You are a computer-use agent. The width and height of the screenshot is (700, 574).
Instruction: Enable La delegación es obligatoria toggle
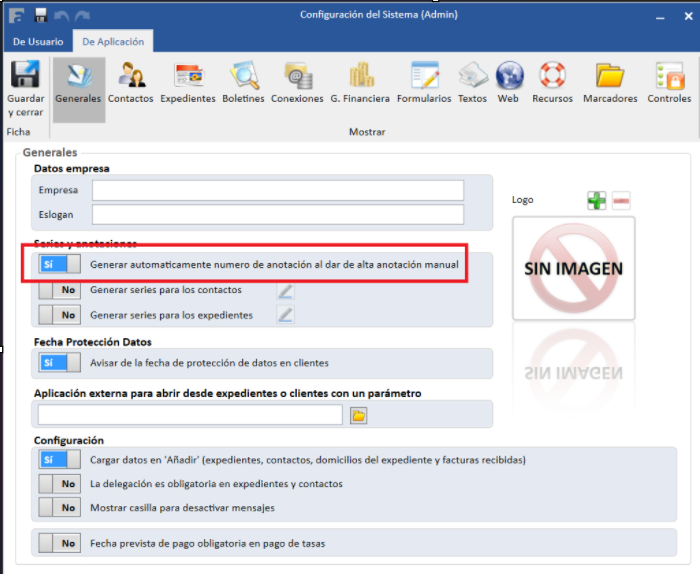(x=59, y=484)
